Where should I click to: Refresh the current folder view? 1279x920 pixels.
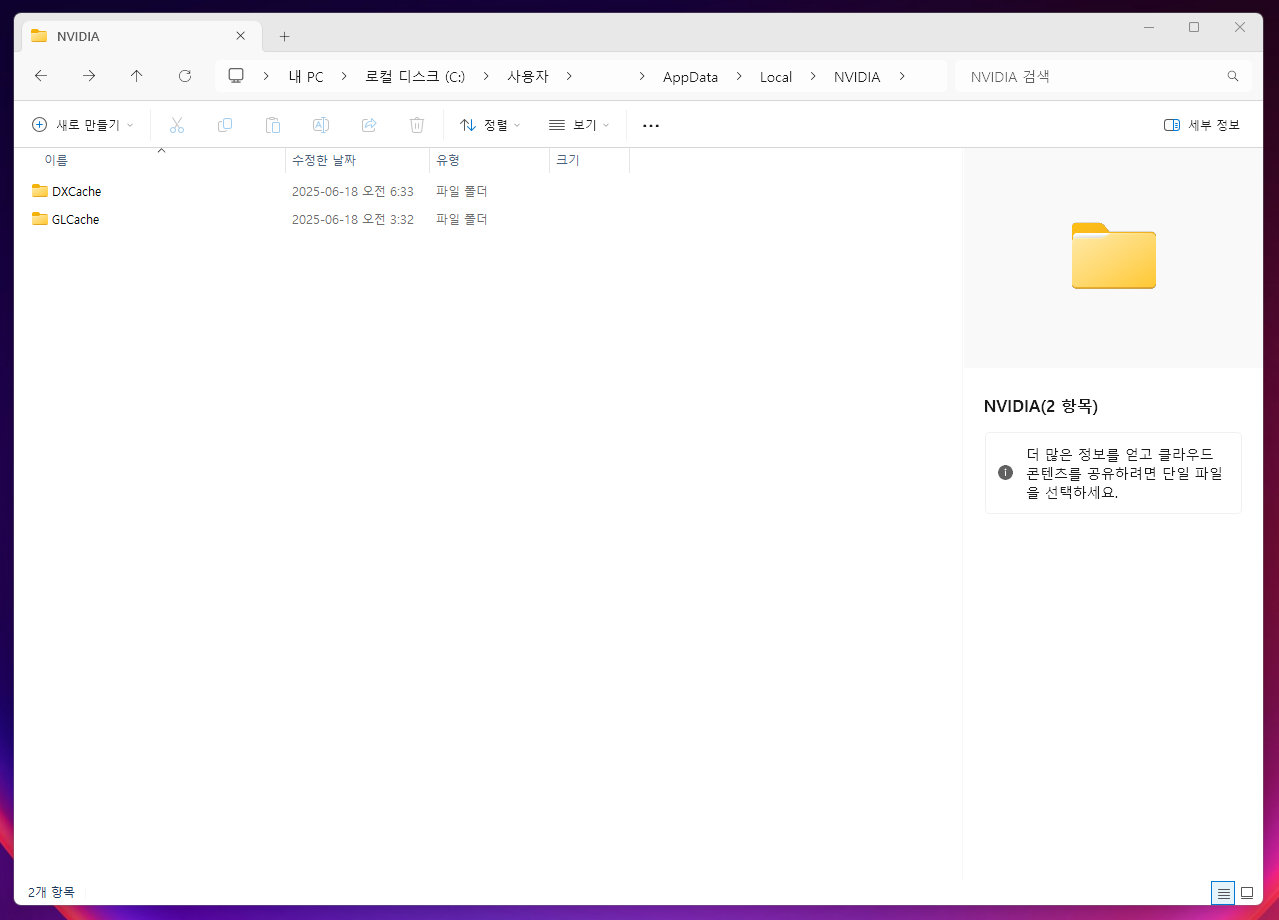pos(185,76)
